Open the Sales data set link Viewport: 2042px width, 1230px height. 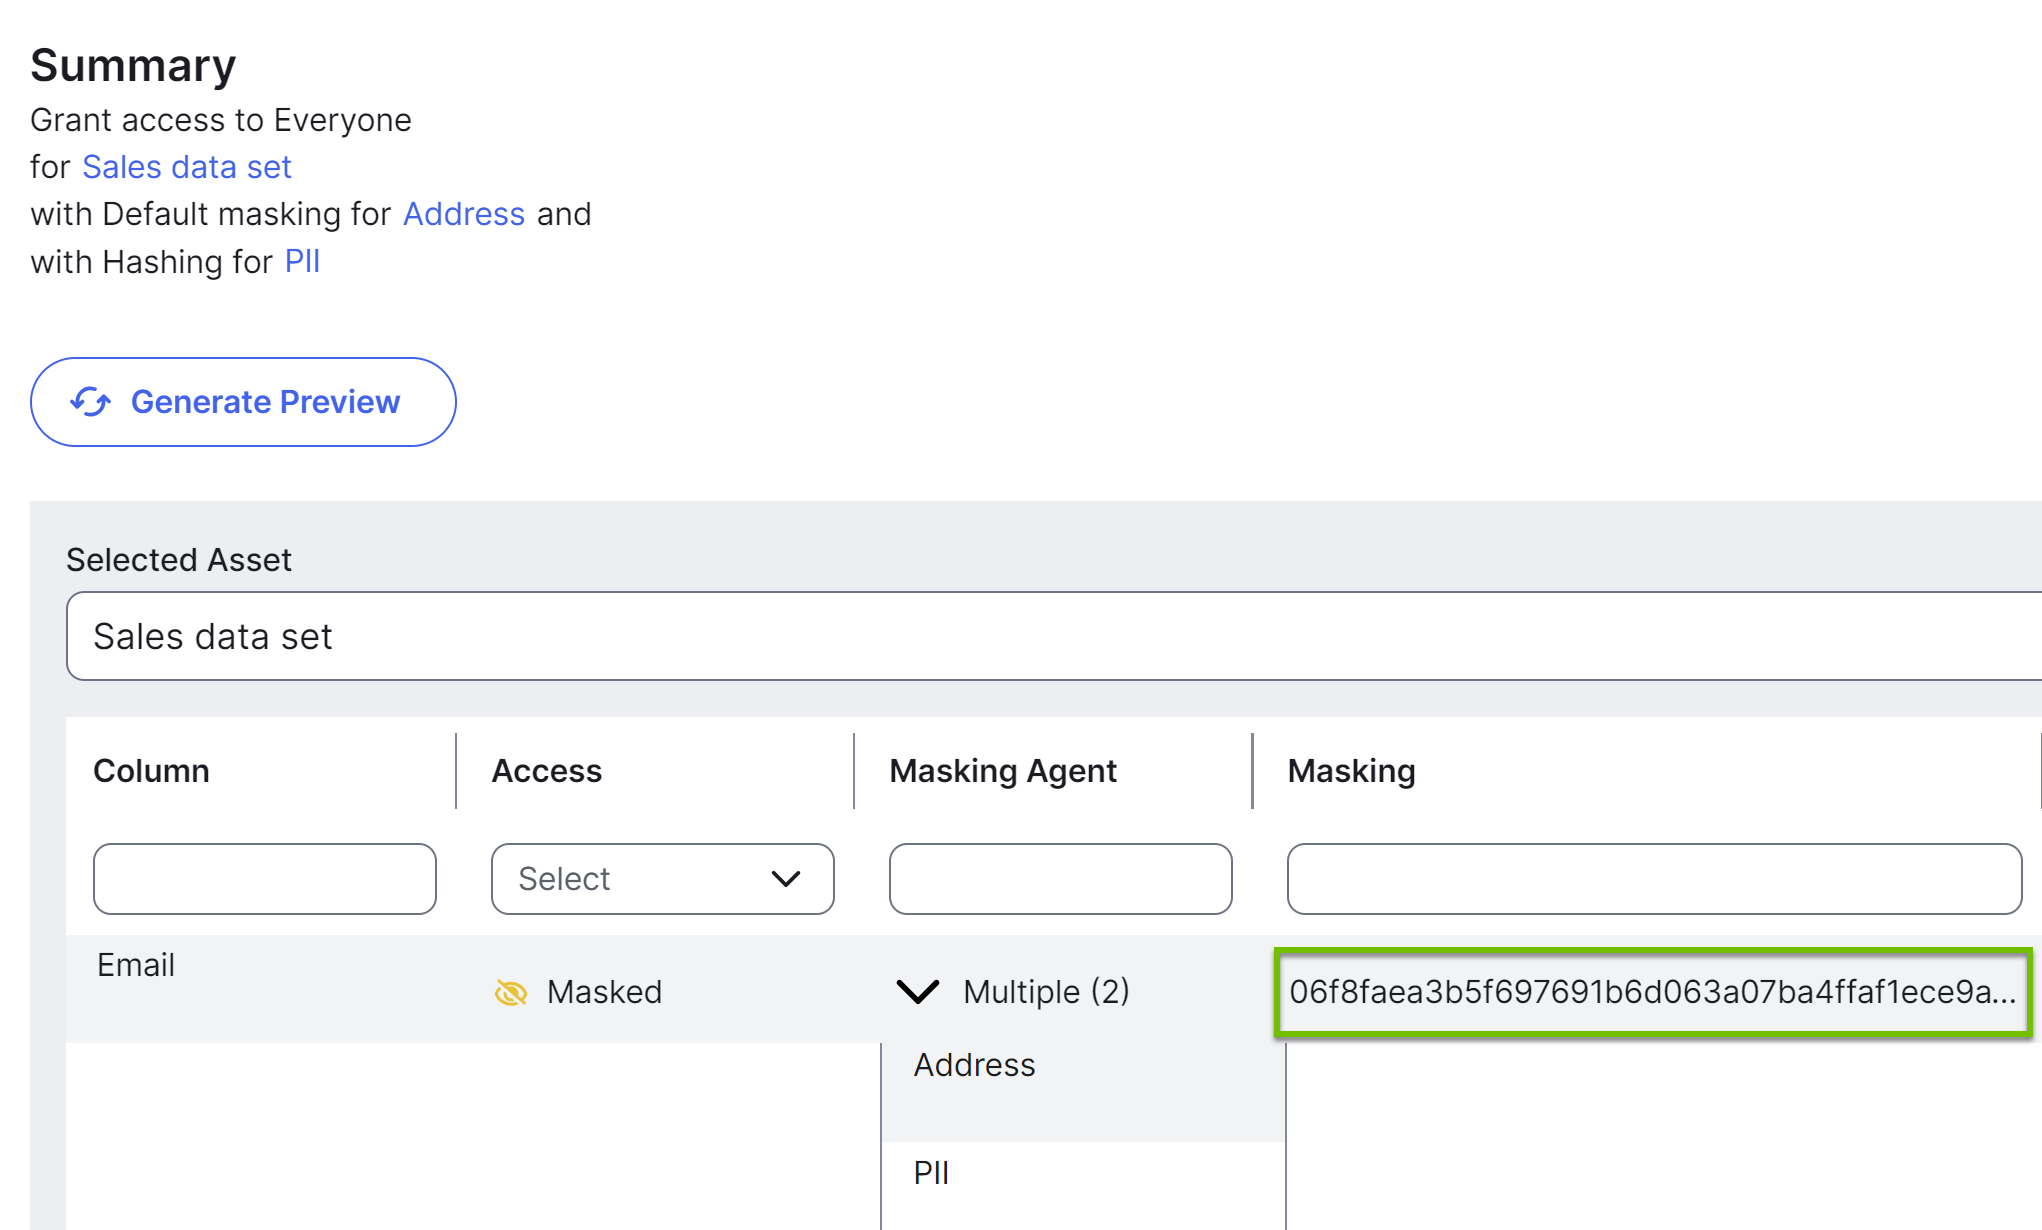(x=186, y=166)
